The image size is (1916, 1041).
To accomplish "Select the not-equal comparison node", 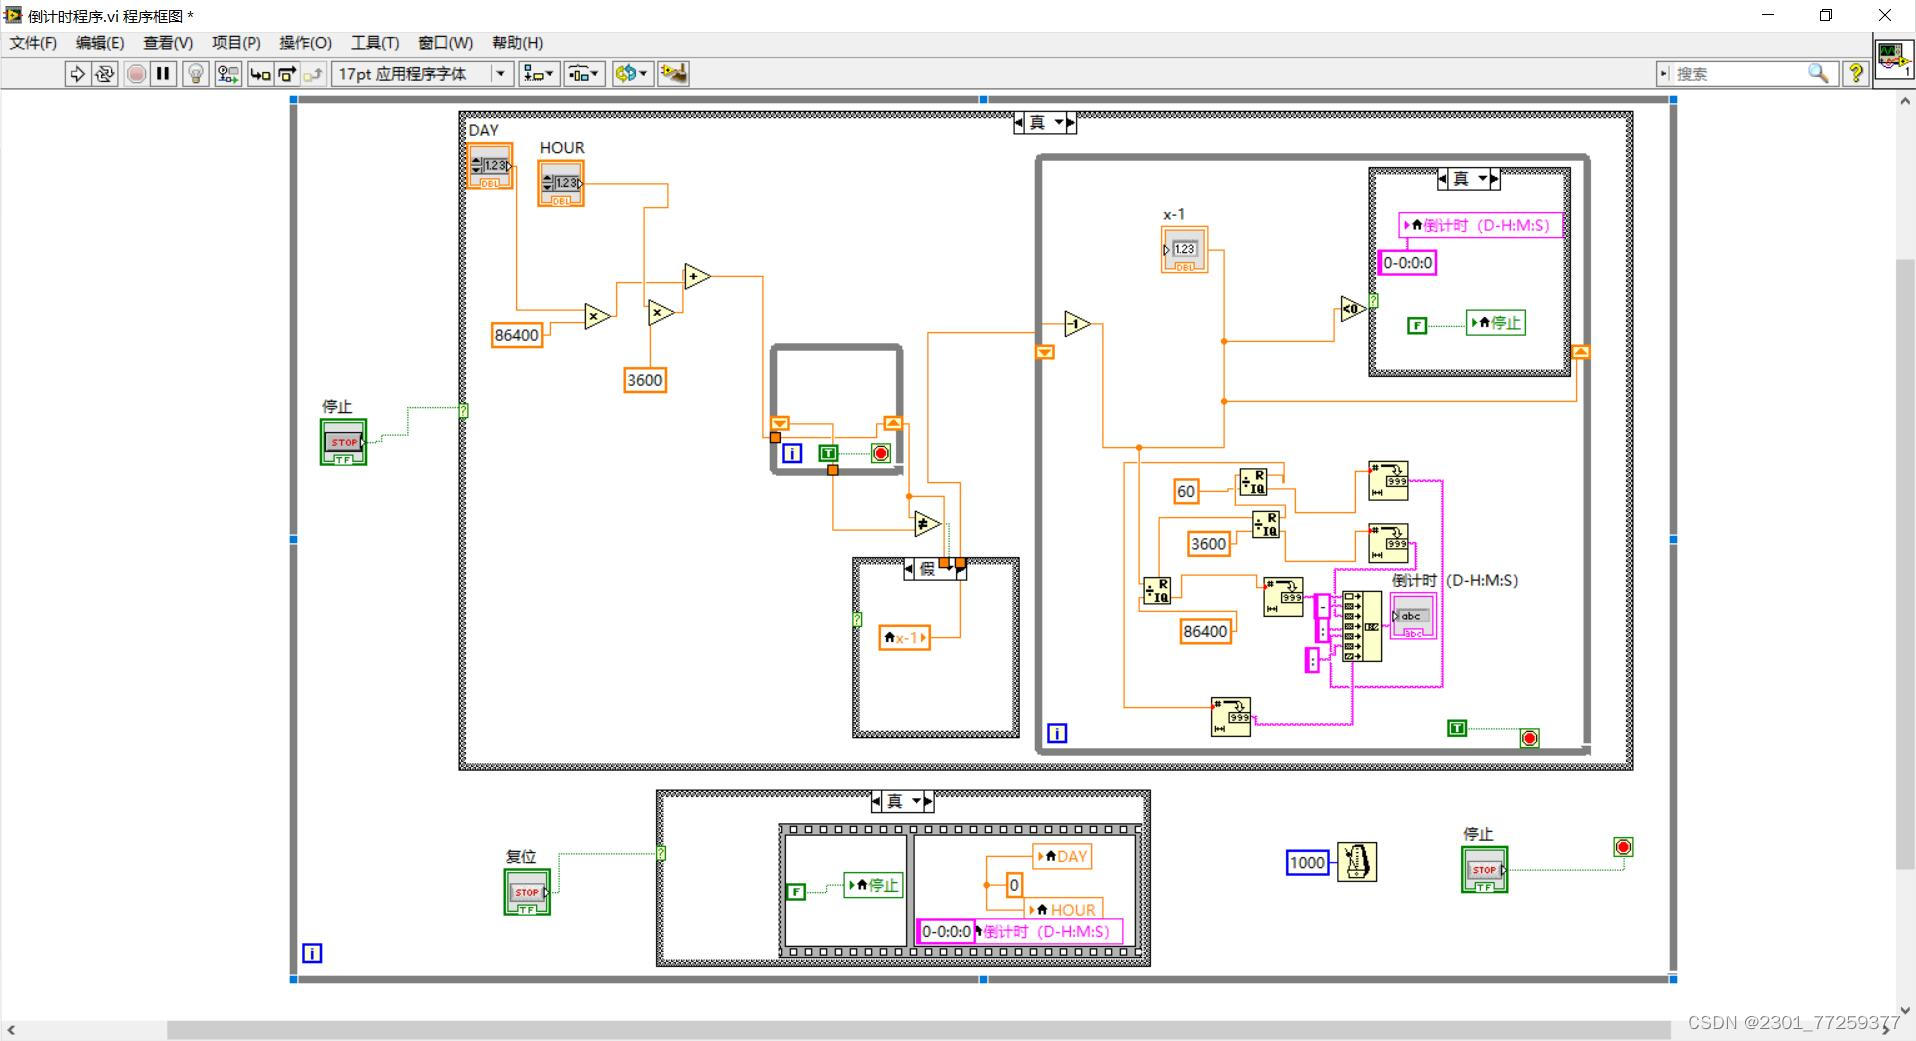I will tap(926, 523).
